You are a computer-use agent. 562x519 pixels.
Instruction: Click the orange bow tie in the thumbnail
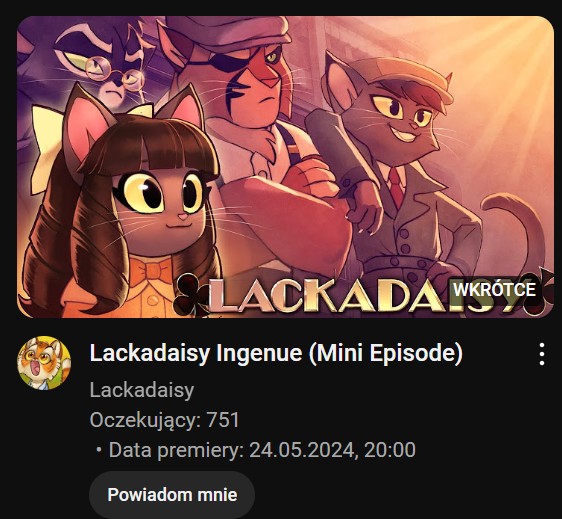151,271
